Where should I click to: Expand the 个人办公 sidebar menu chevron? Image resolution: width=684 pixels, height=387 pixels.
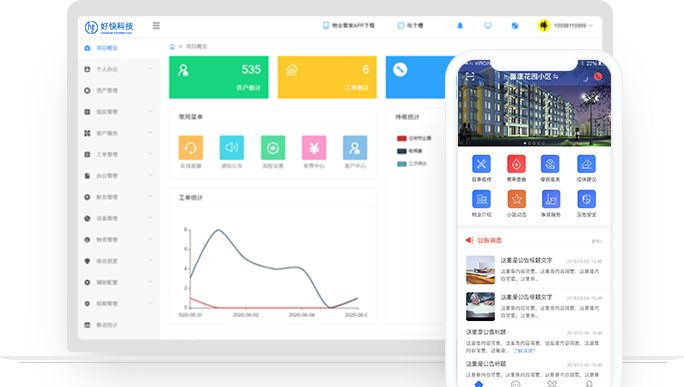click(150, 69)
